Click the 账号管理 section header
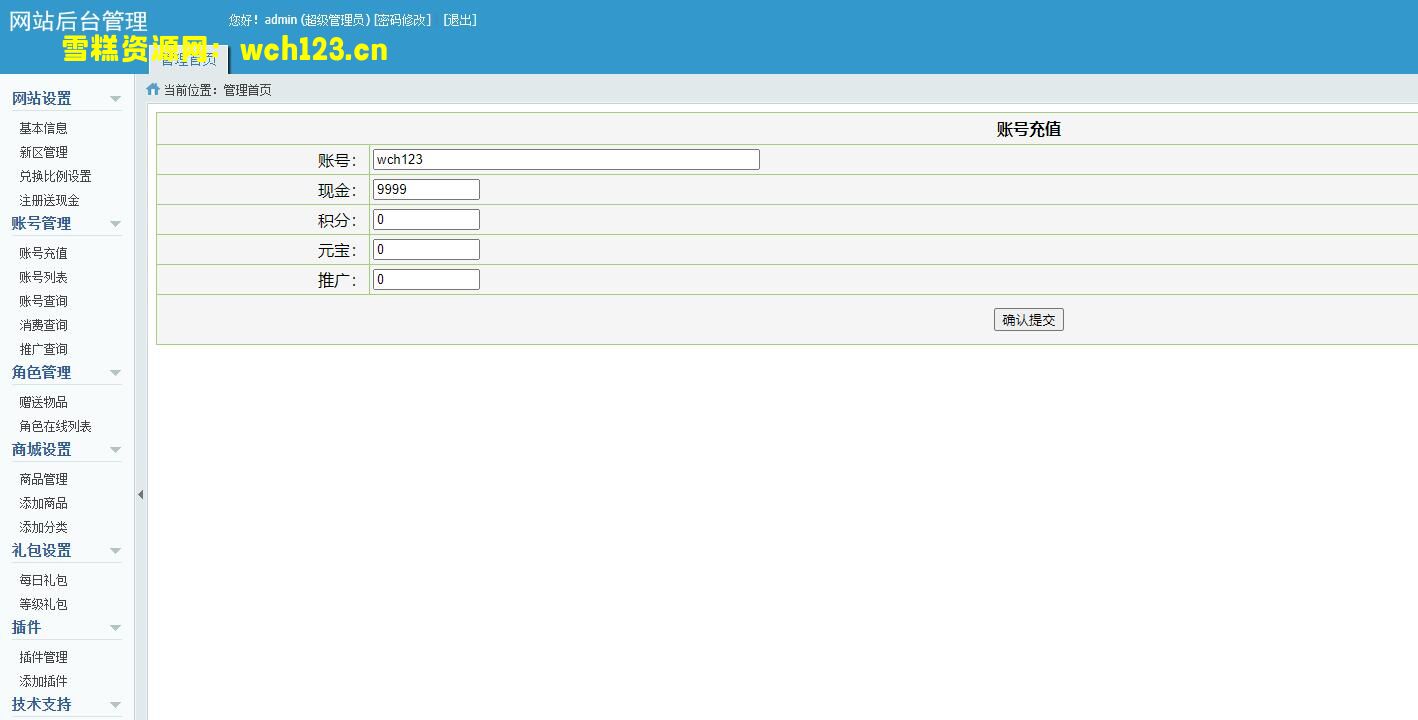1418x720 pixels. tap(42, 224)
